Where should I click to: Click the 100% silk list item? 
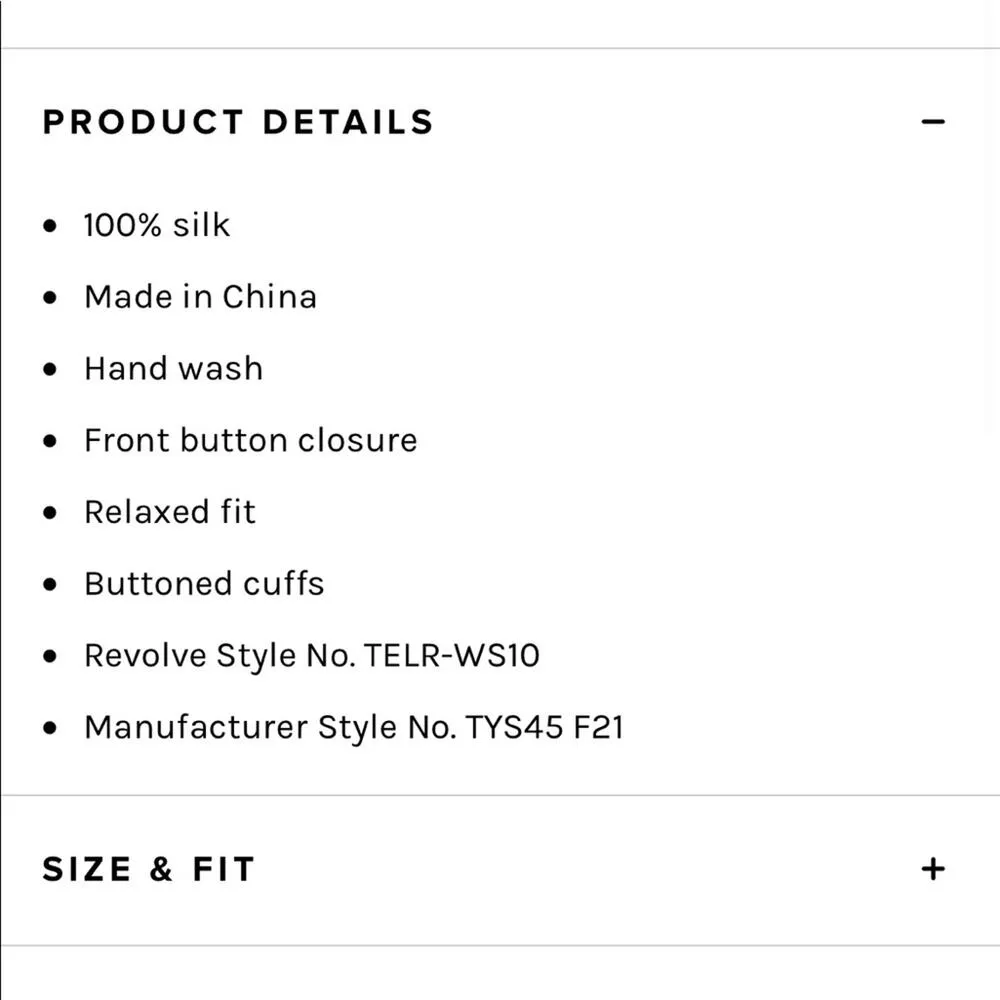(x=157, y=226)
